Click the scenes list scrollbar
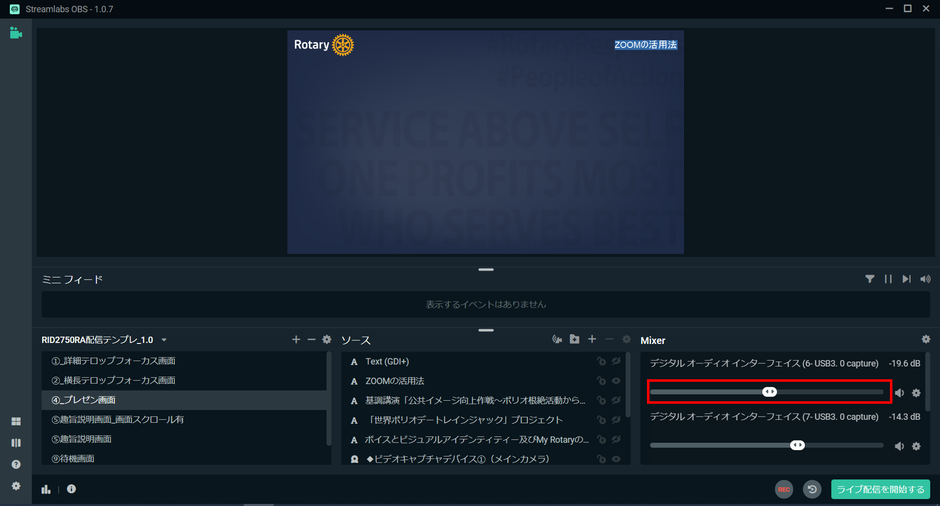The height and width of the screenshot is (506, 940). tap(329, 399)
